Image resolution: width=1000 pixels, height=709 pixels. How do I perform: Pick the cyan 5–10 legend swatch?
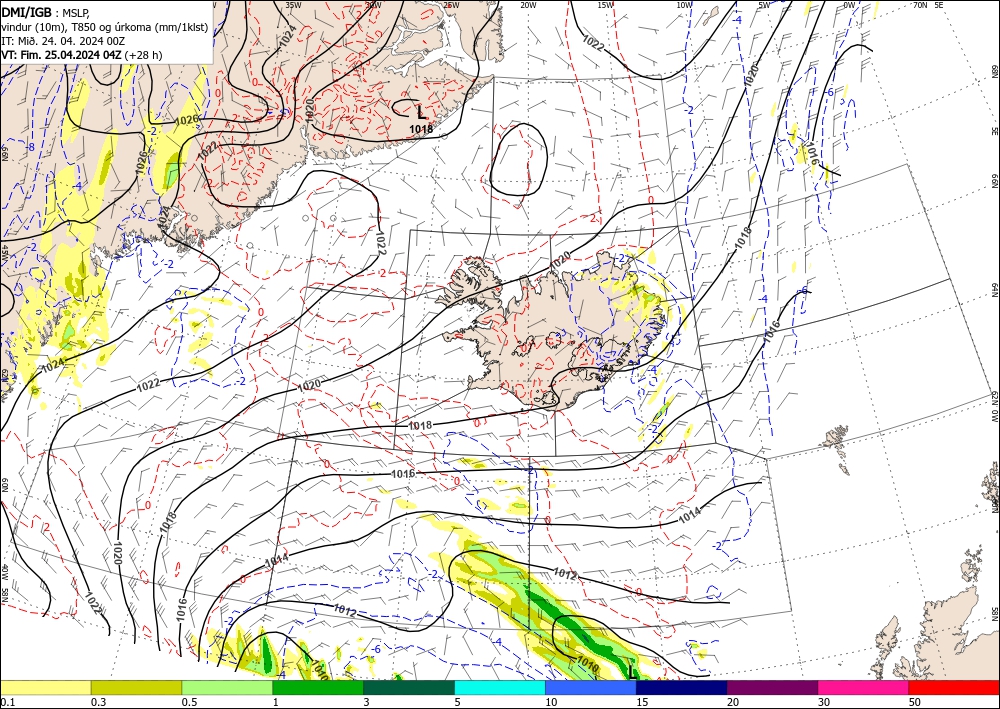pyautogui.click(x=500, y=687)
